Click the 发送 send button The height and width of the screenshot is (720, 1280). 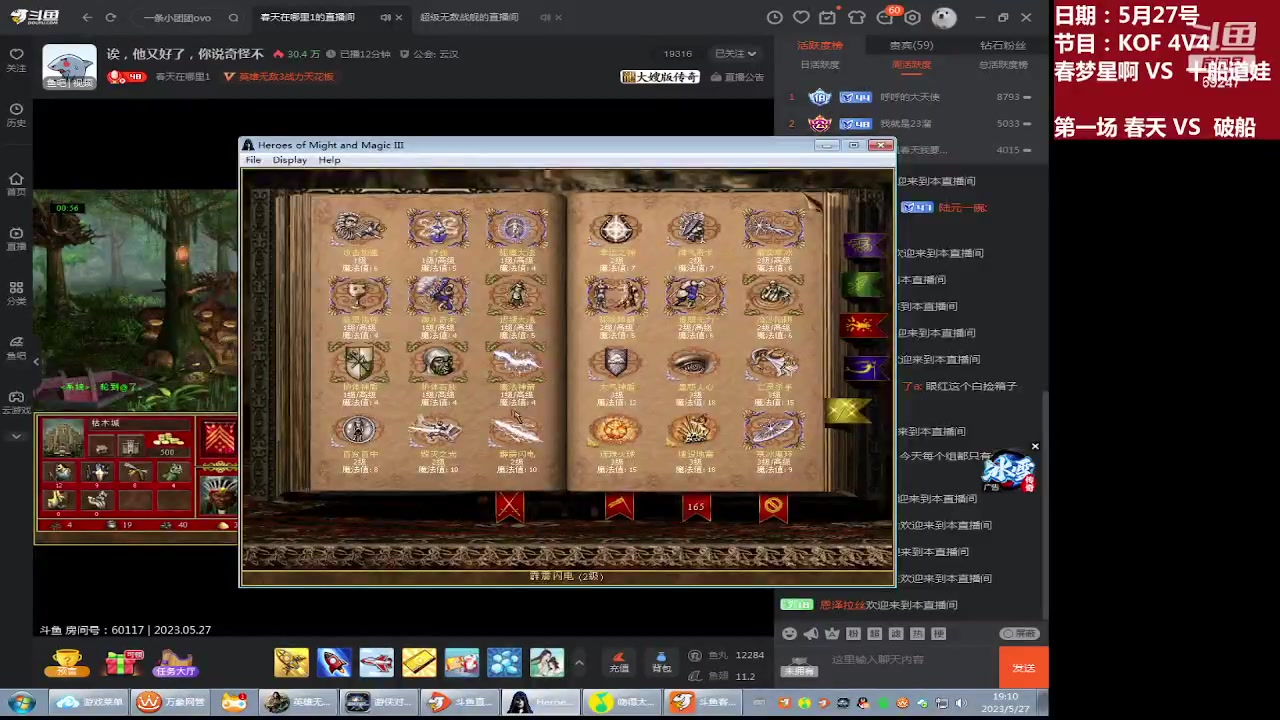(x=1023, y=668)
